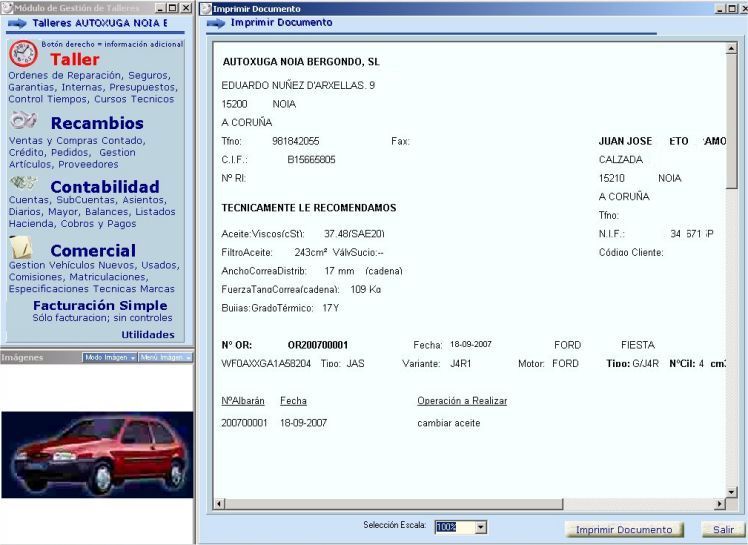Image resolution: width=748 pixels, height=545 pixels.
Task: Click the horizontal scrollbar thumb
Action: 394,504
